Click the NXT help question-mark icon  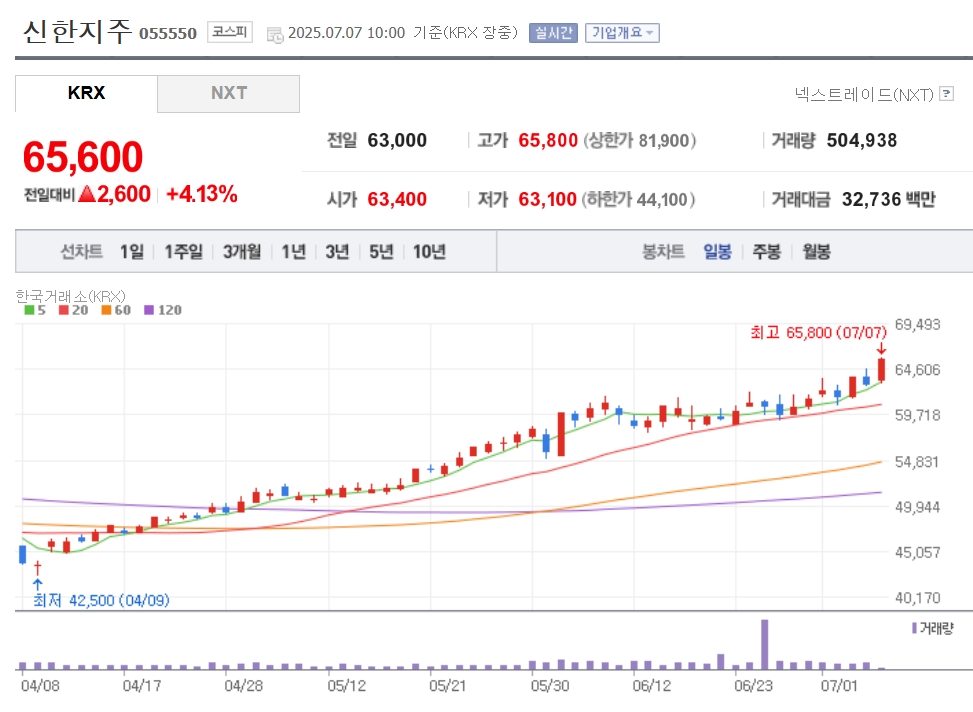coord(946,94)
